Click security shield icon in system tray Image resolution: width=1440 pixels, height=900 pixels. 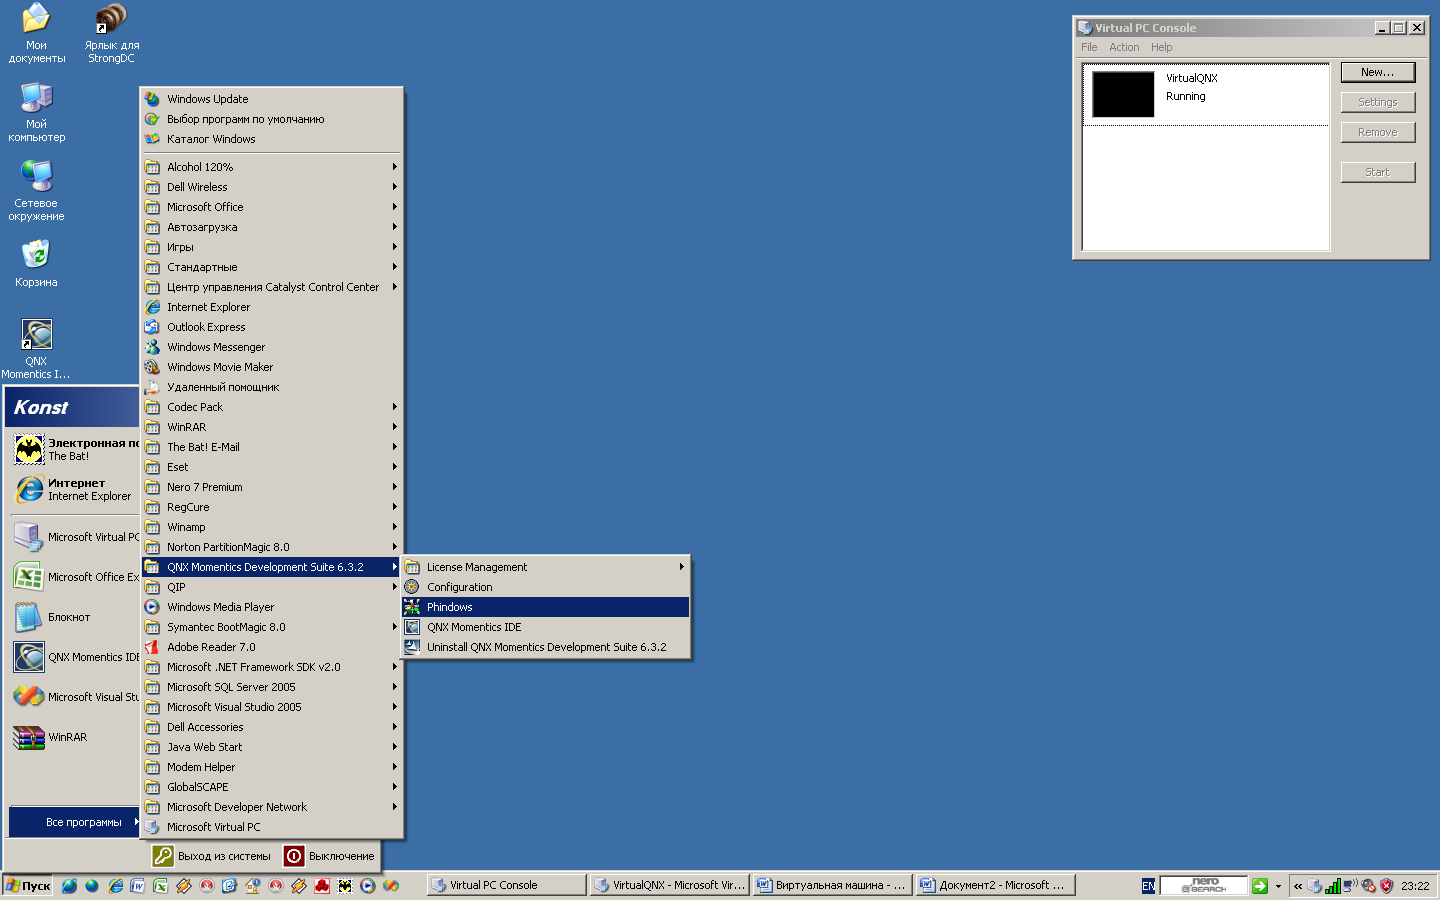(1386, 886)
